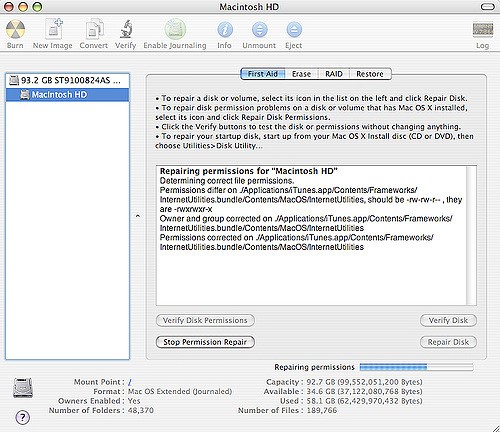
Task: Click the Burn toolbar icon
Action: pos(15,30)
